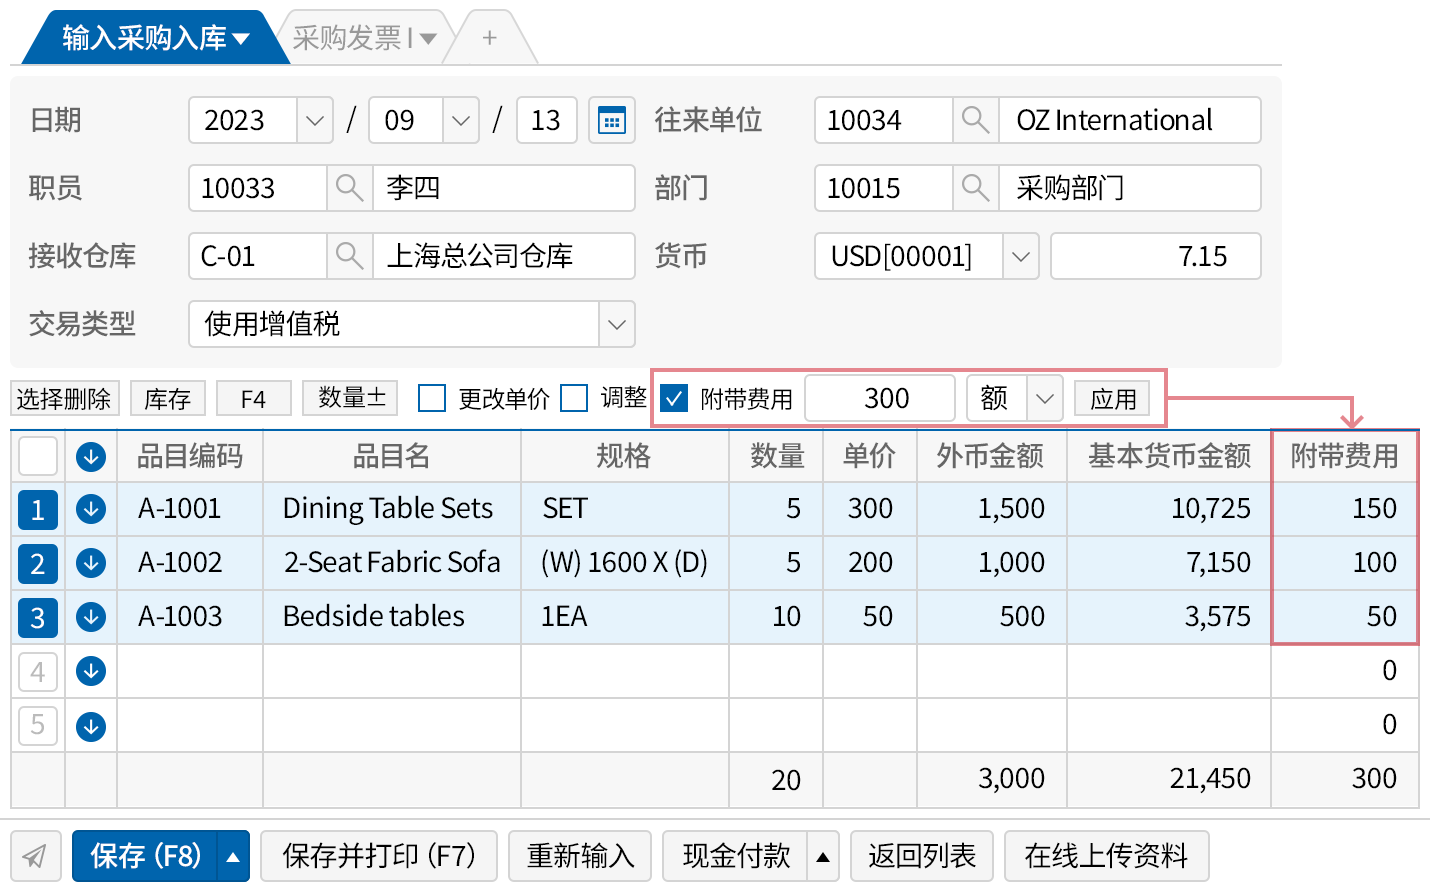
Task: Click the down arrow icon in row A-1001
Action: pyautogui.click(x=91, y=509)
